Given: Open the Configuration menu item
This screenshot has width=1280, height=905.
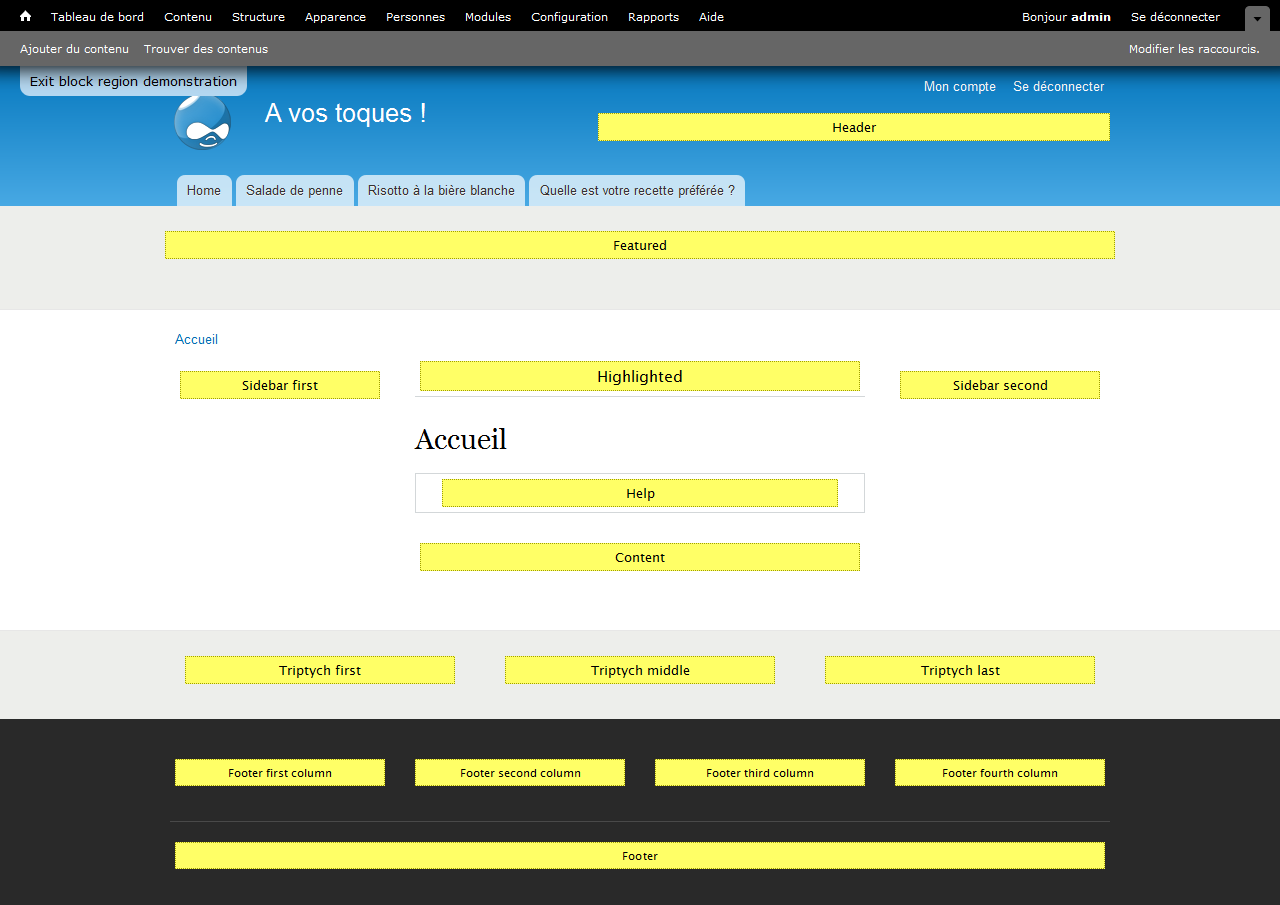Looking at the screenshot, I should point(569,17).
